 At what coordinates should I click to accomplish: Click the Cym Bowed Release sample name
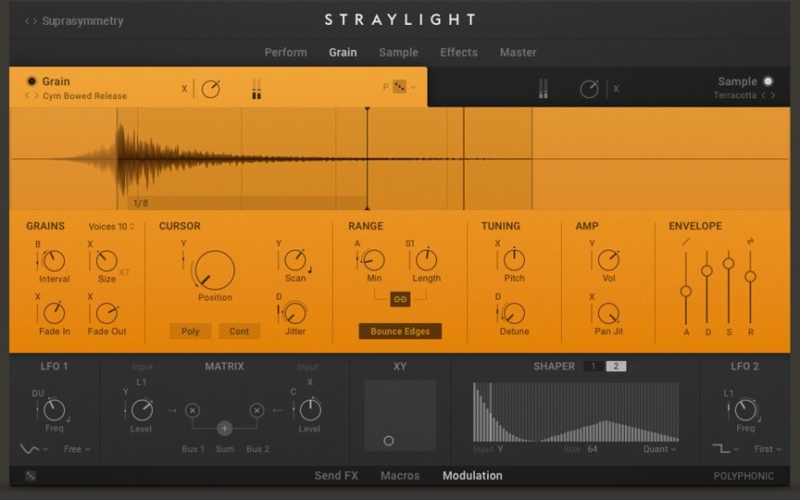click(x=85, y=96)
